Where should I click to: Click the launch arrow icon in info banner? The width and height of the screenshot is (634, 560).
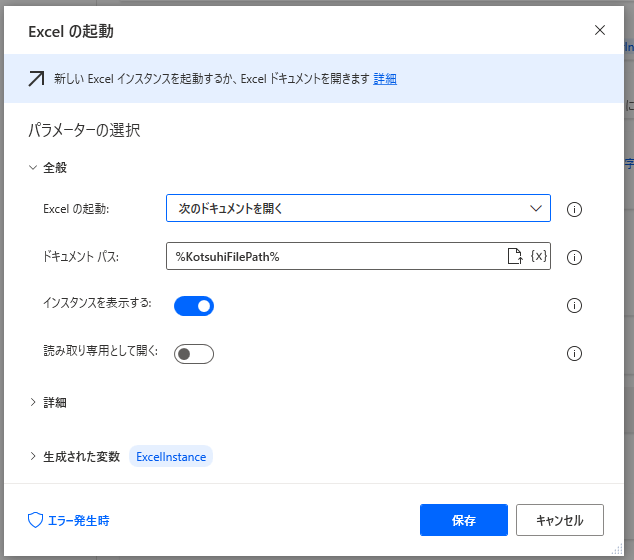click(36, 79)
